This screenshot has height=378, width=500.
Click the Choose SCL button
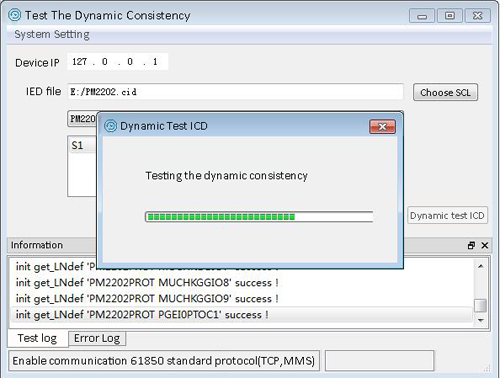point(445,92)
